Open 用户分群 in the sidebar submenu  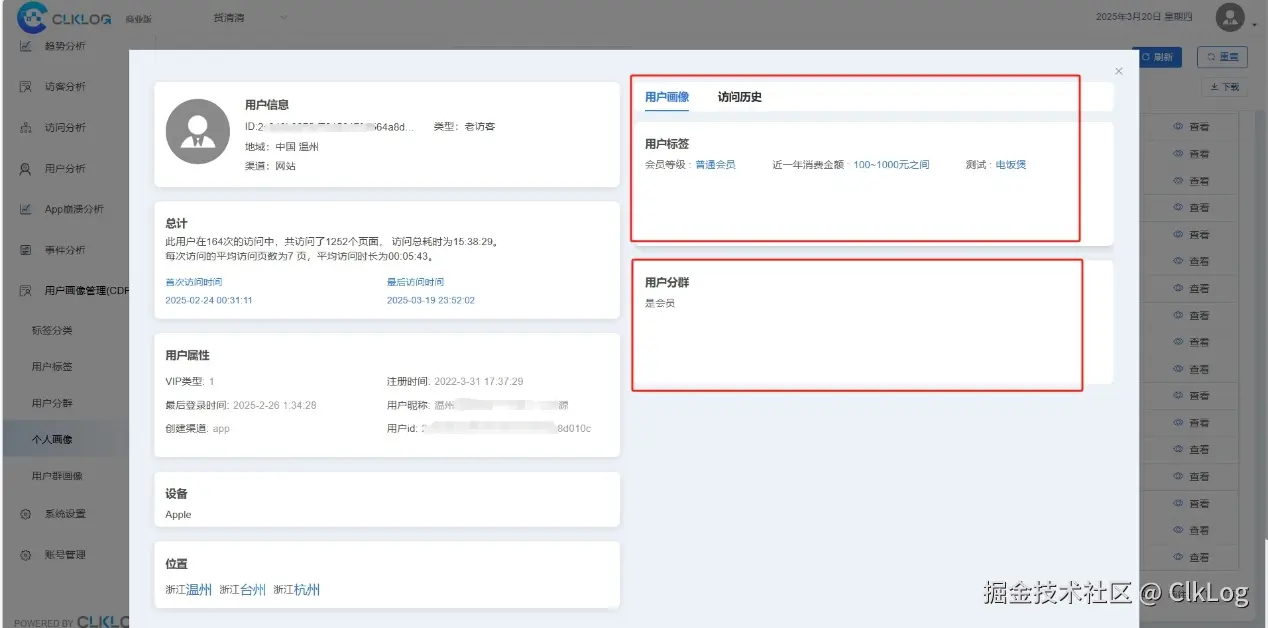pyautogui.click(x=52, y=403)
